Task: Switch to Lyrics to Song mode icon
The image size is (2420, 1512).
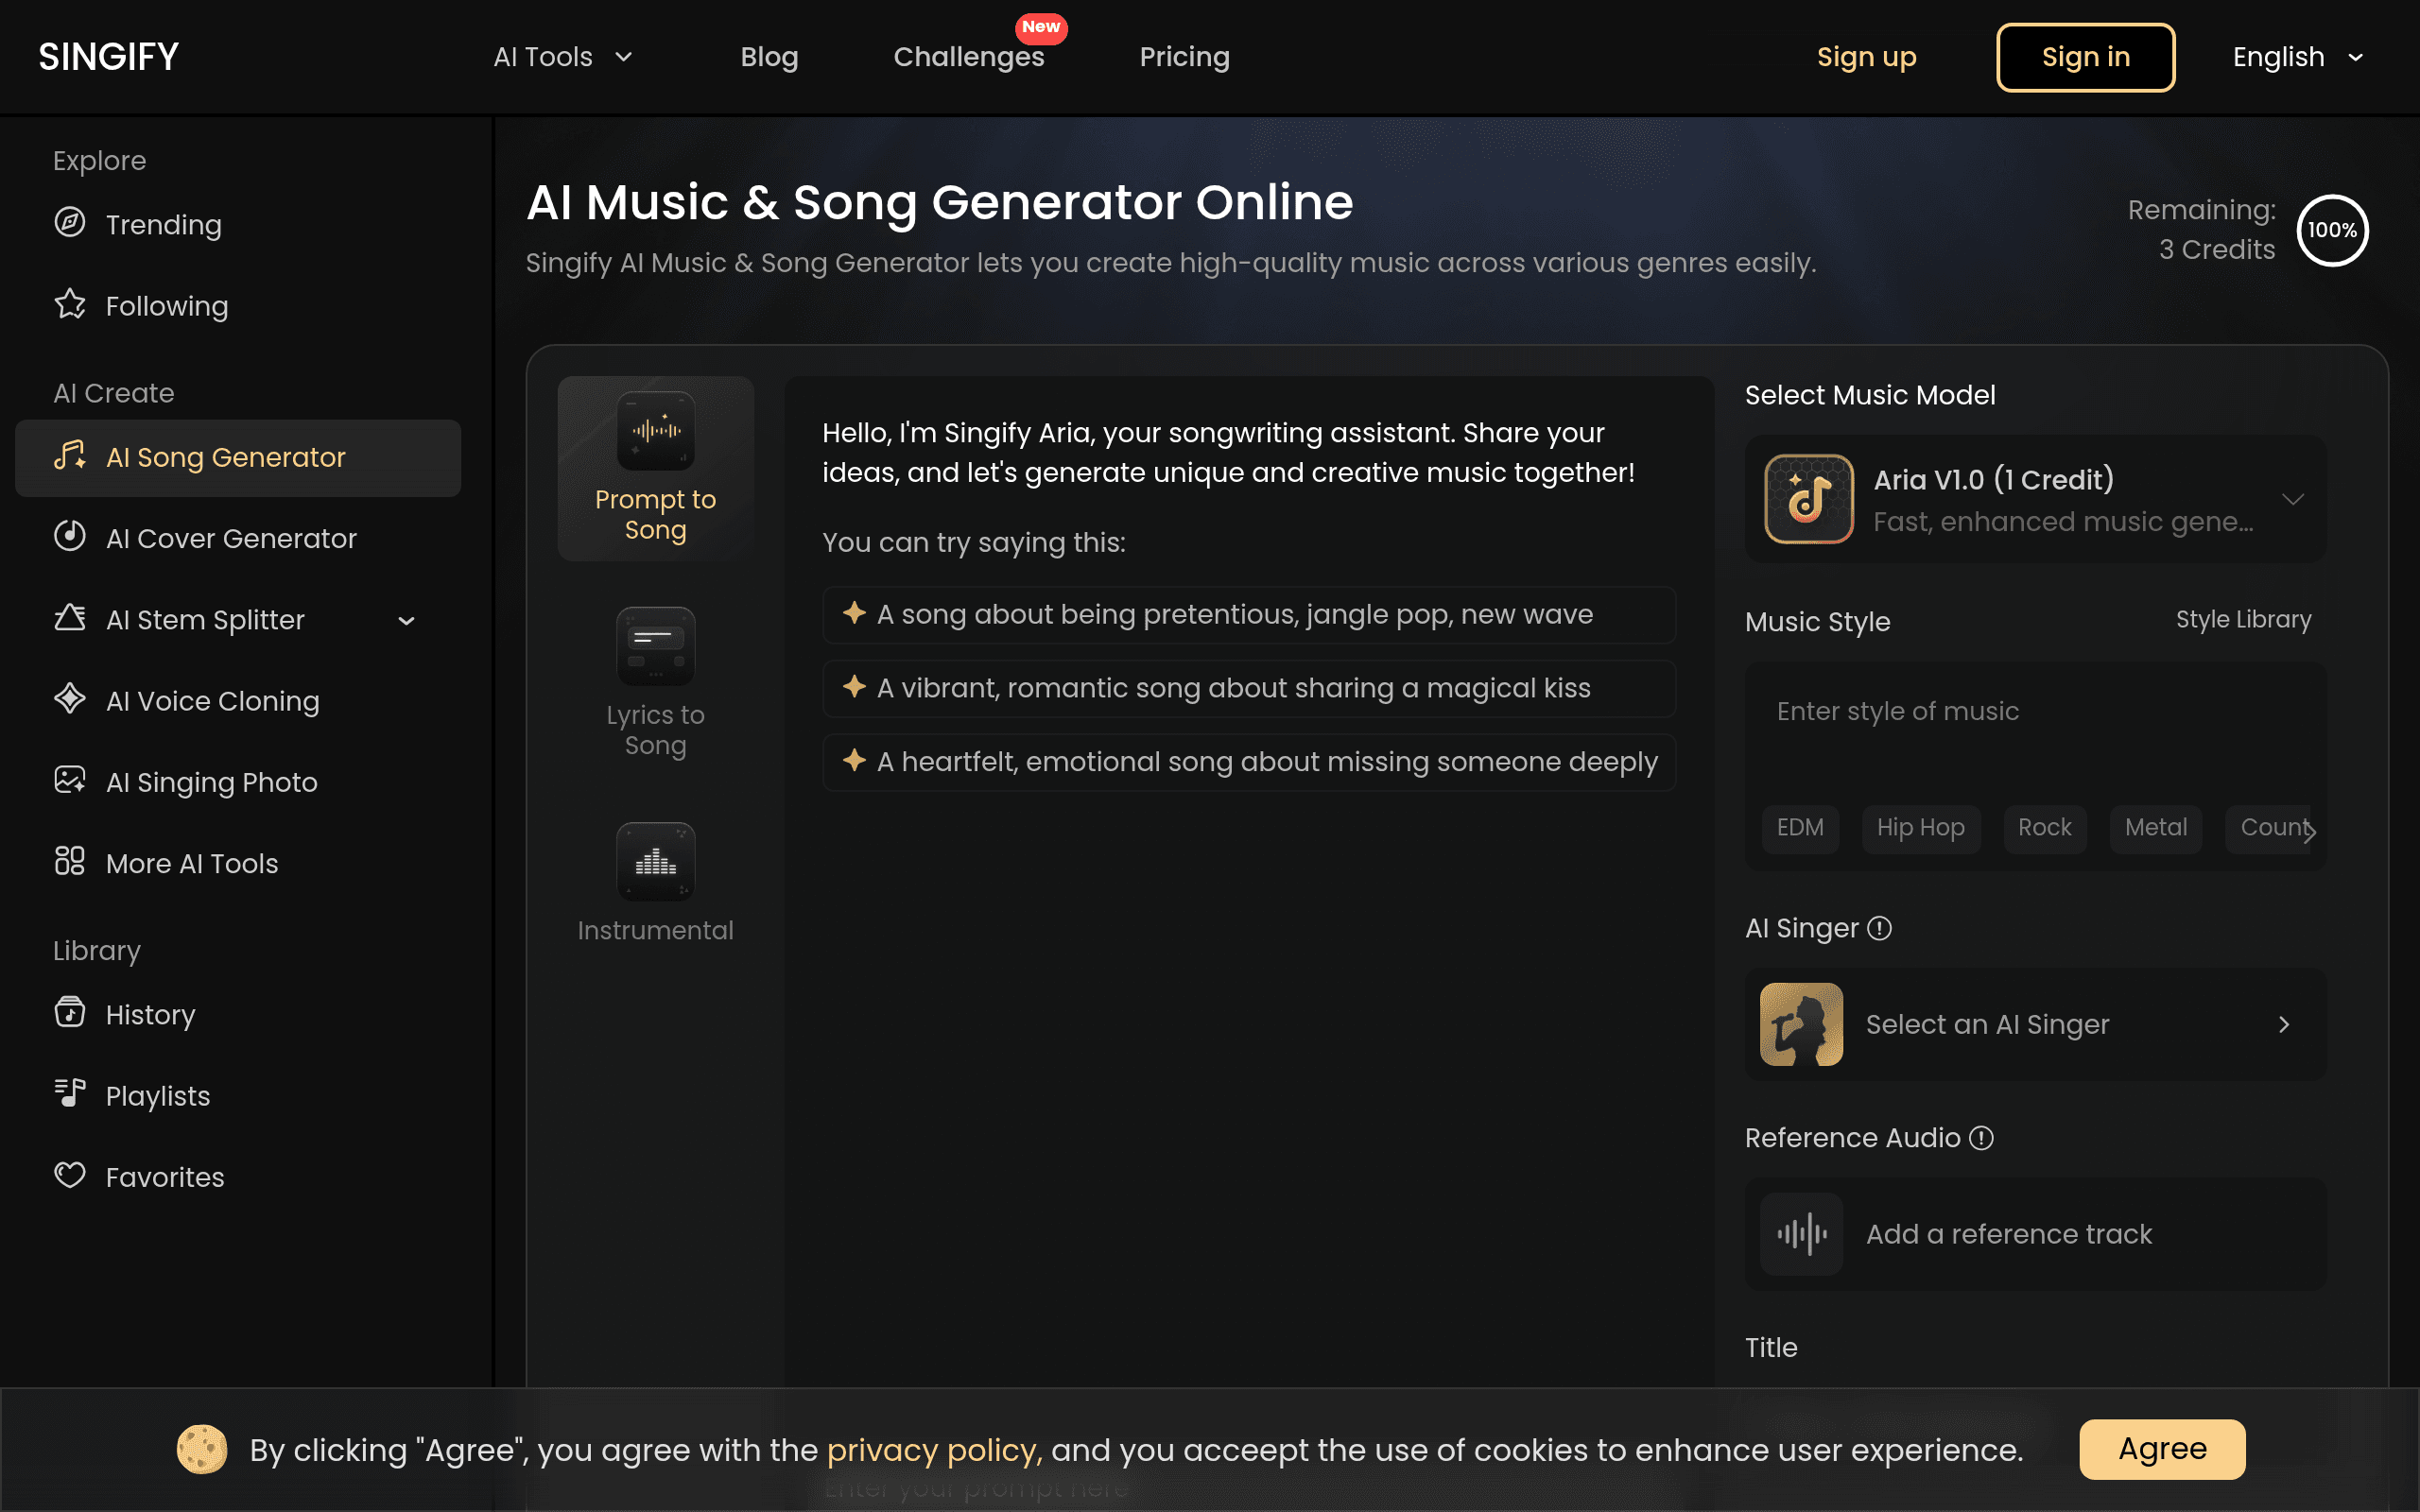Action: coord(655,646)
